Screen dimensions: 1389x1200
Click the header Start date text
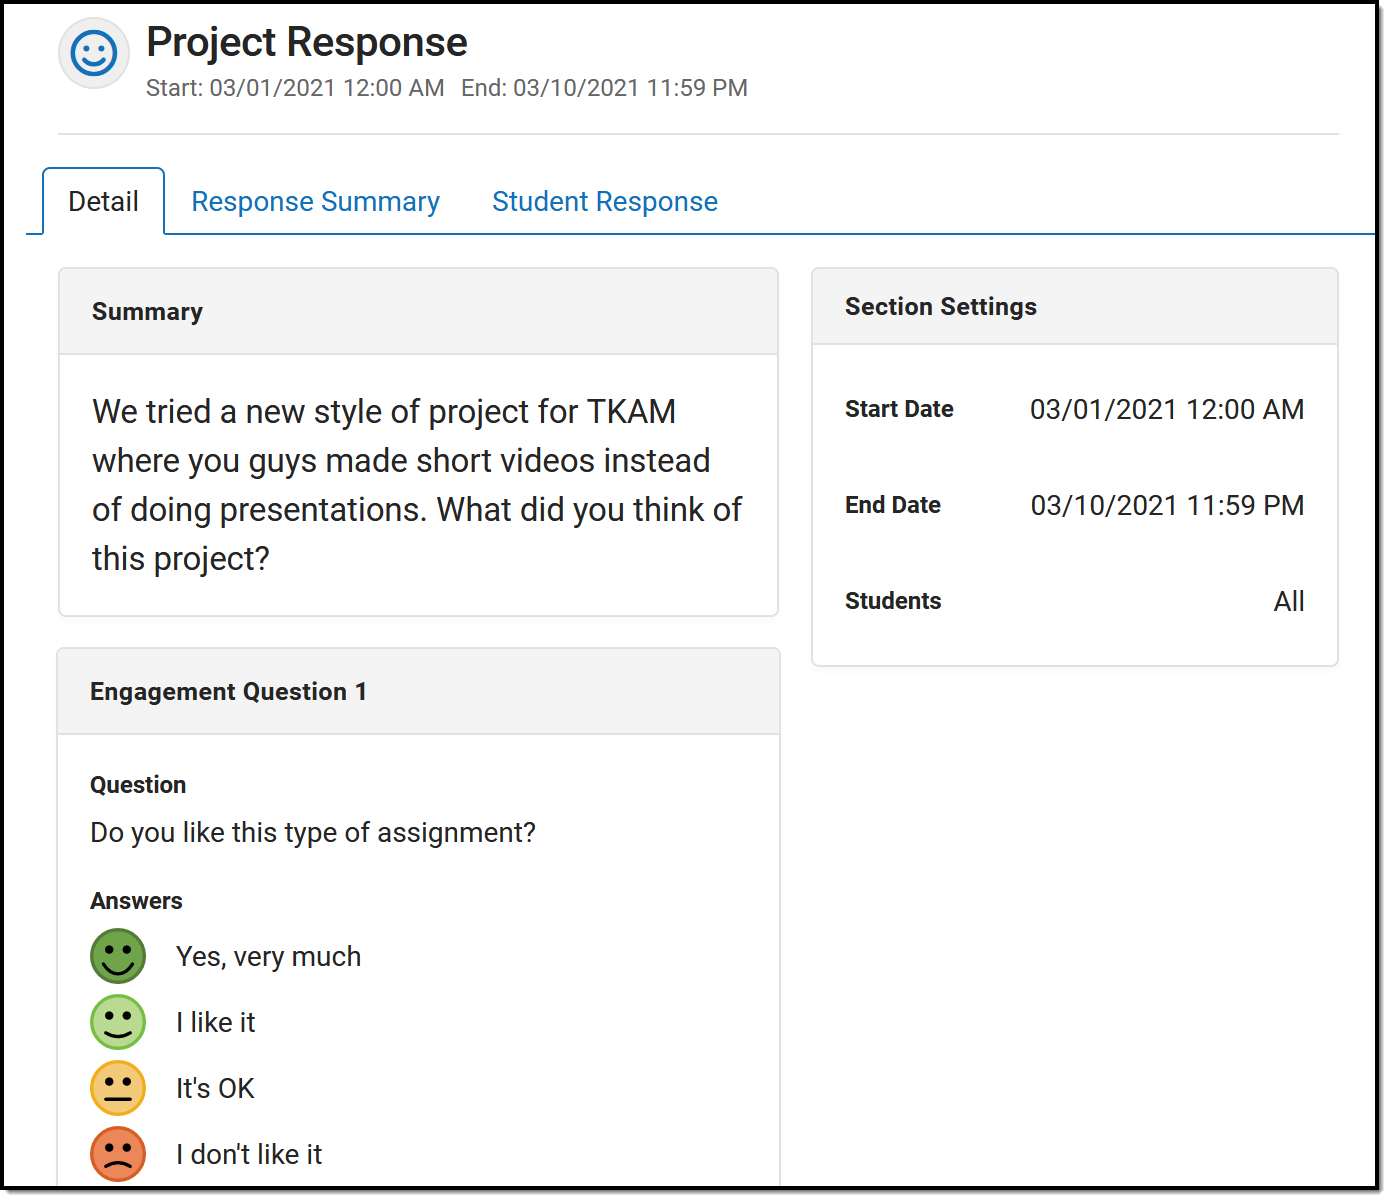point(295,88)
